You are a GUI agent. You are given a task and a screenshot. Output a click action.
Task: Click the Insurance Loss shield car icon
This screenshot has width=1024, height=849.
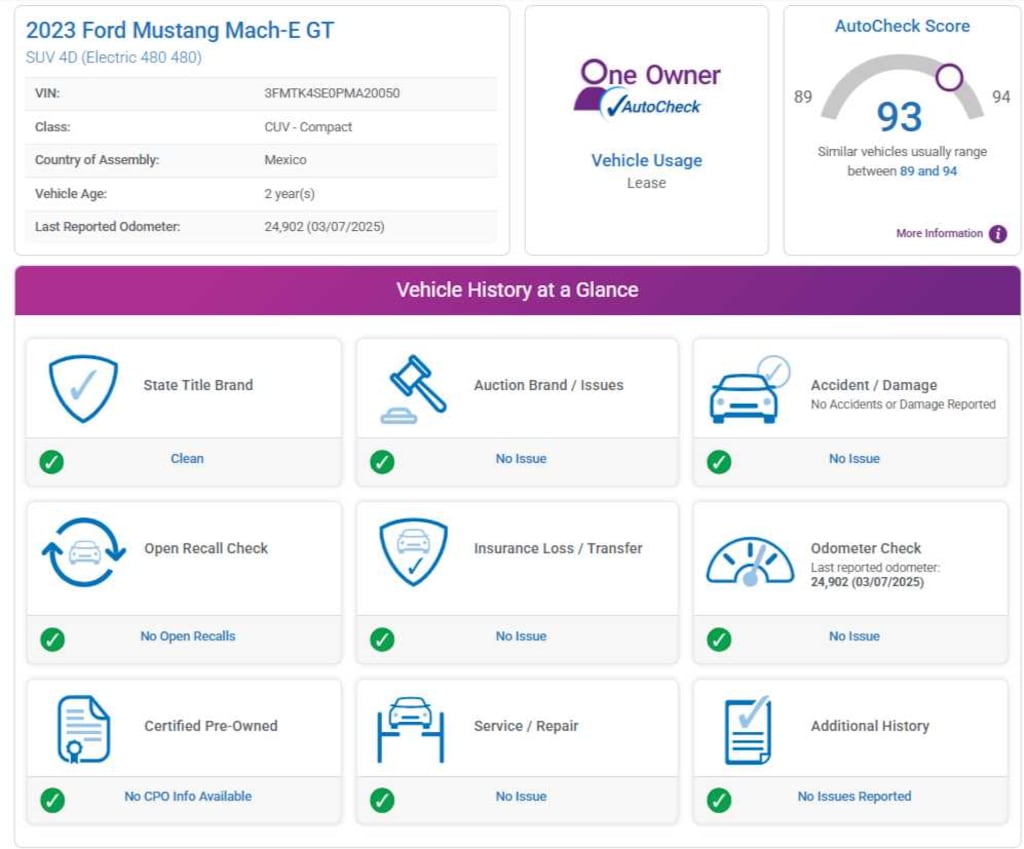click(413, 552)
